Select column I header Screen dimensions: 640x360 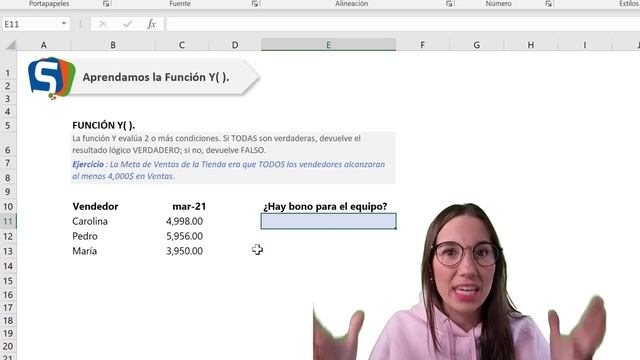click(x=584, y=45)
